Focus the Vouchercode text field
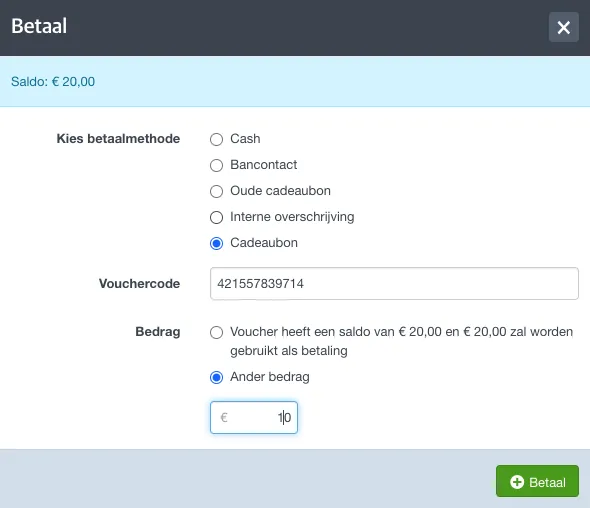Viewport: 590px width, 508px height. coord(394,283)
